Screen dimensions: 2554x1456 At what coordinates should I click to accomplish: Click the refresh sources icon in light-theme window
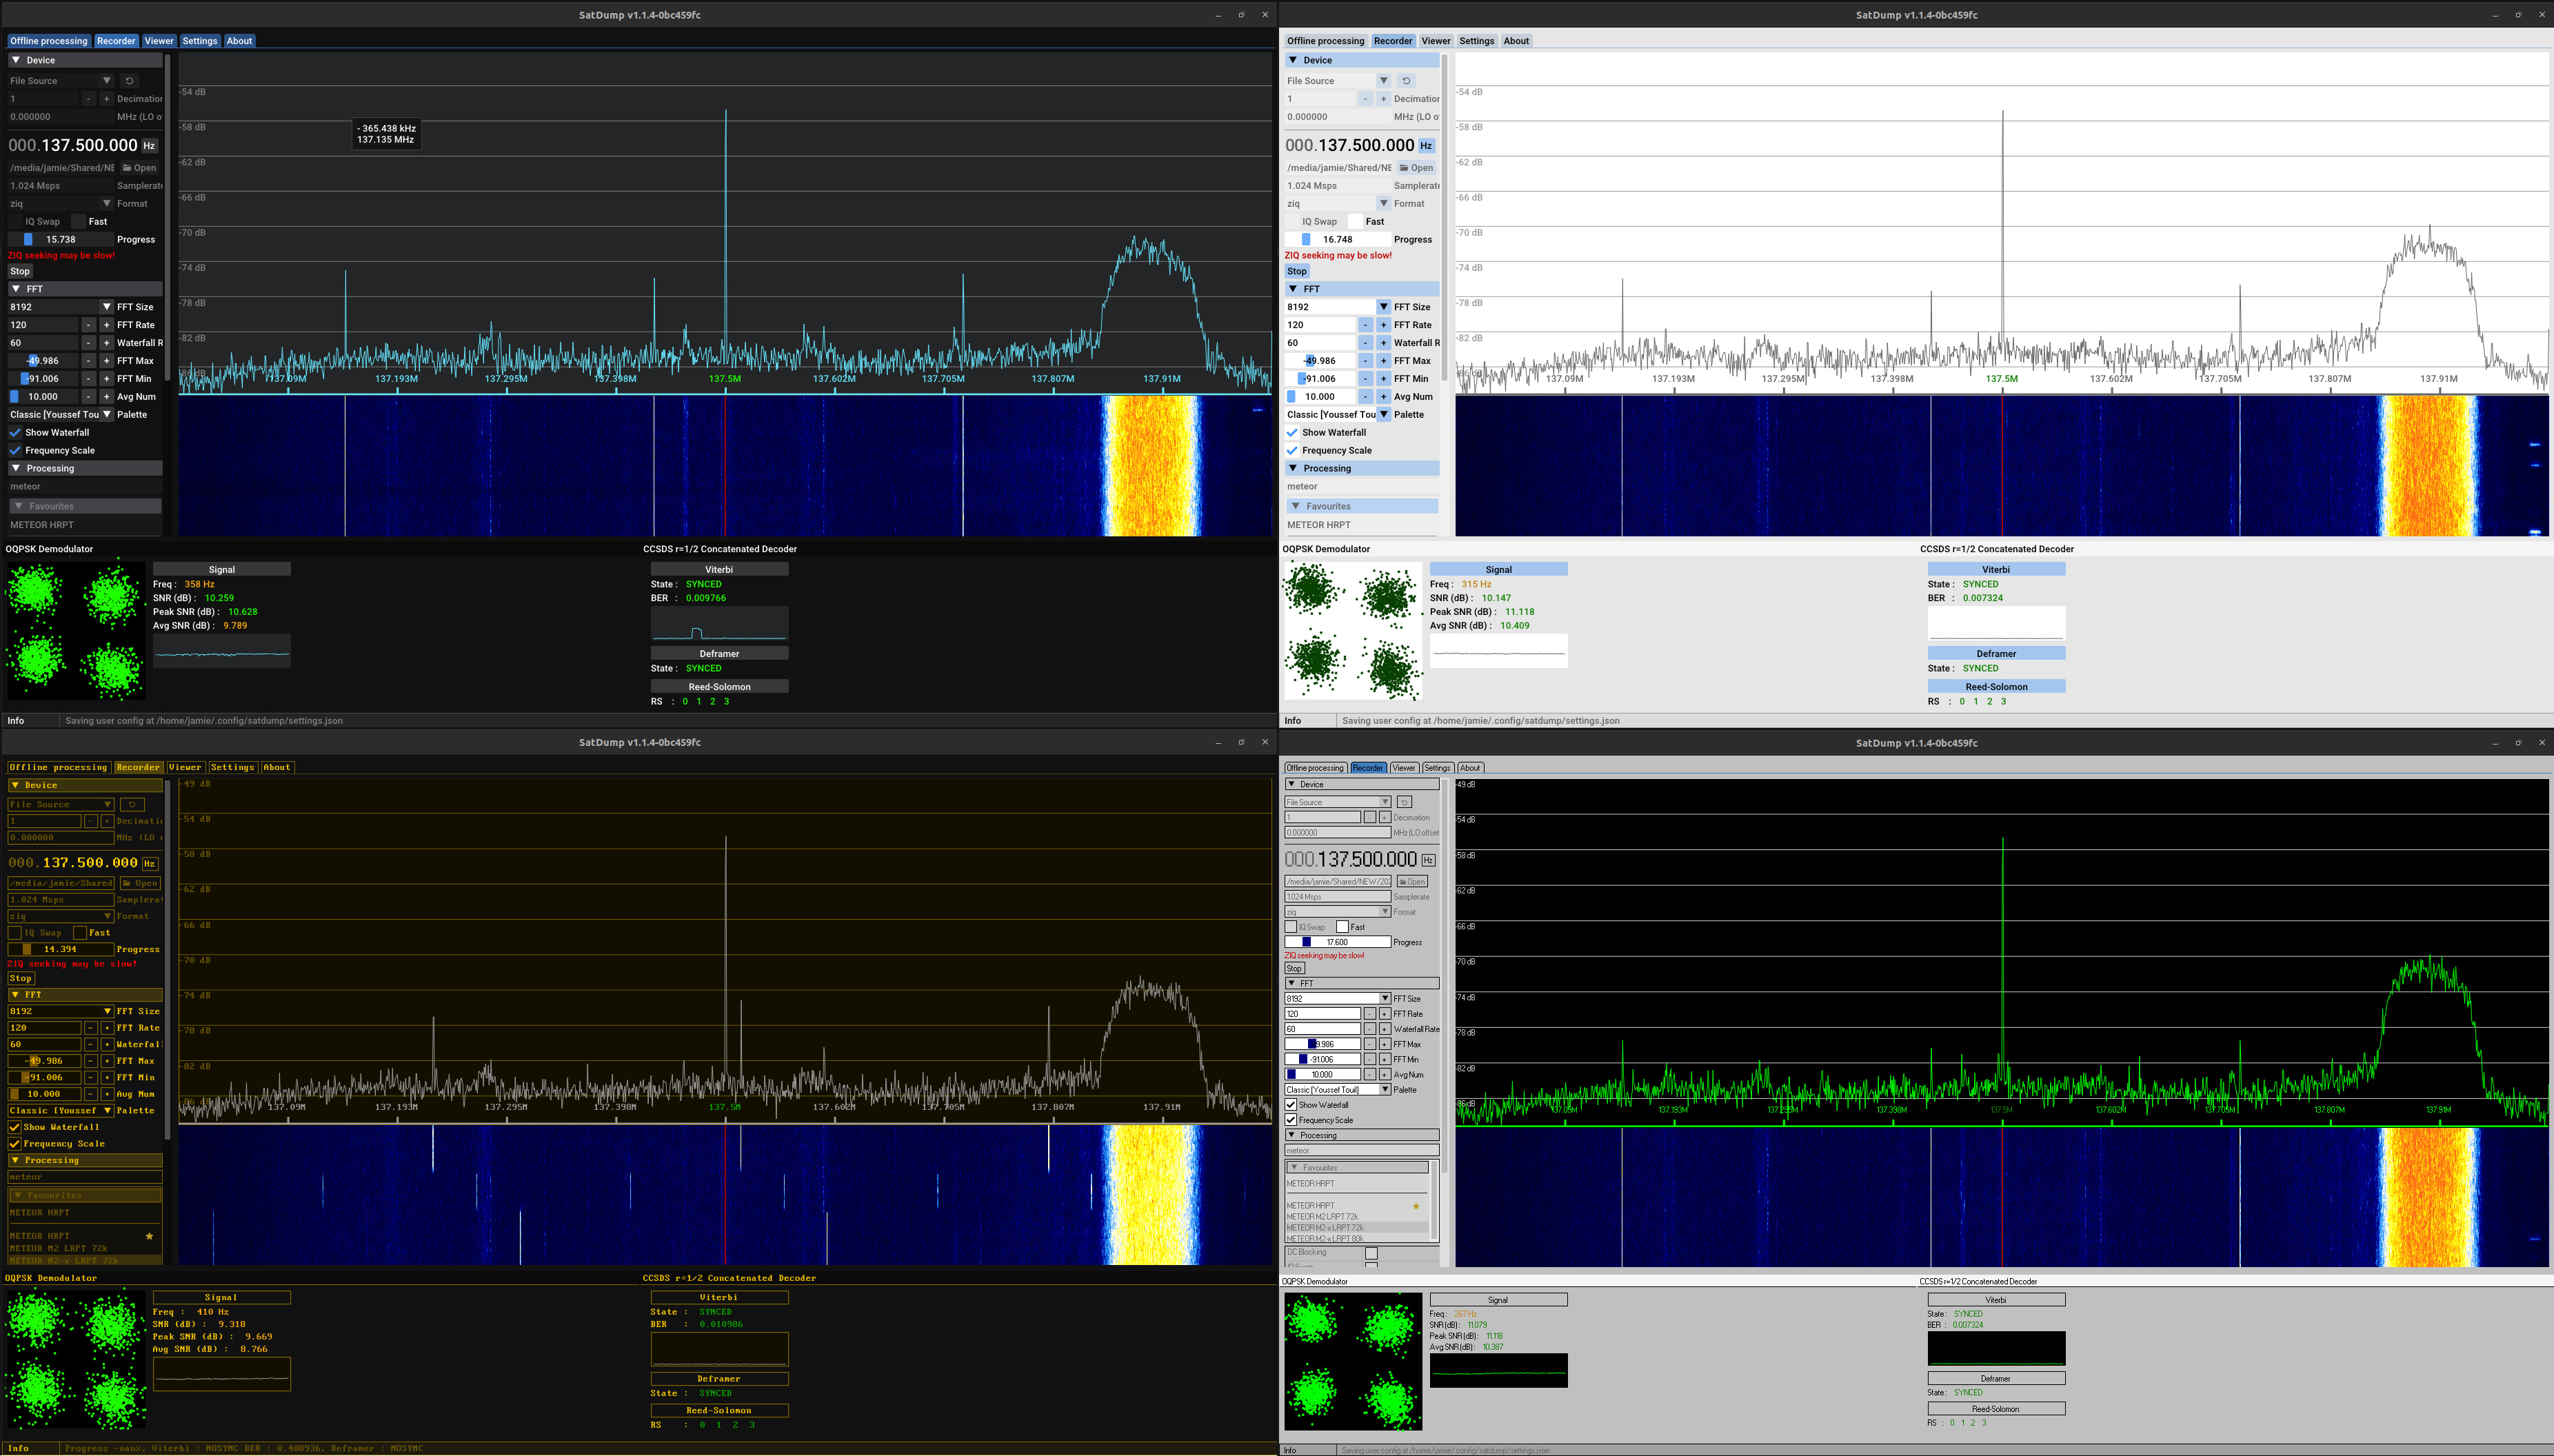pyautogui.click(x=1406, y=81)
